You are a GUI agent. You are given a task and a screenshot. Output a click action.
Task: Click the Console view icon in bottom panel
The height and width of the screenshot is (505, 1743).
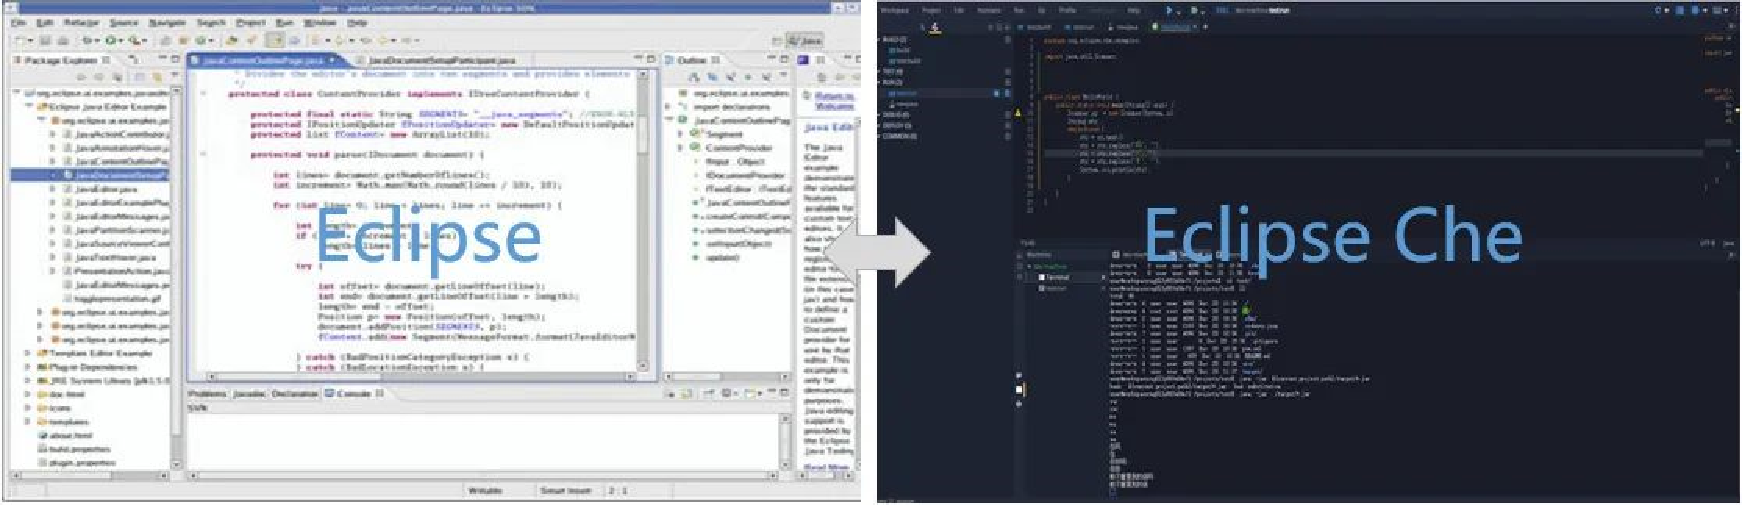(x=329, y=393)
